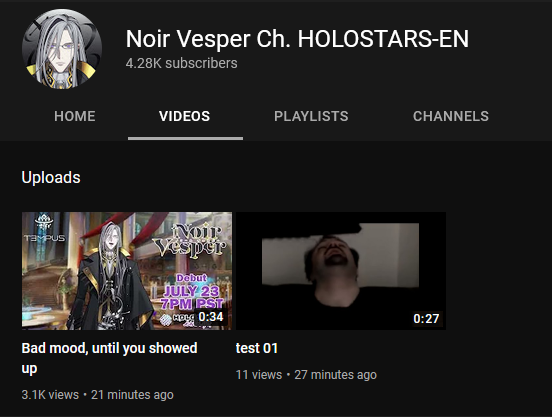552x417 pixels.
Task: Click the 0:34 duration badge
Action: 211,317
